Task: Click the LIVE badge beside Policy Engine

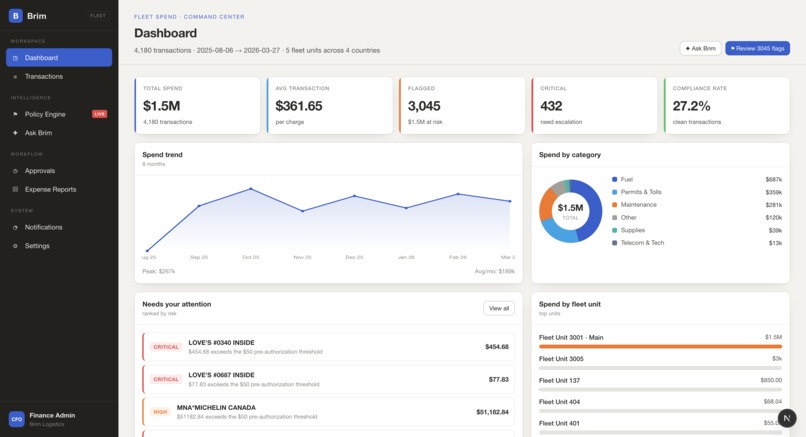Action: click(x=99, y=114)
